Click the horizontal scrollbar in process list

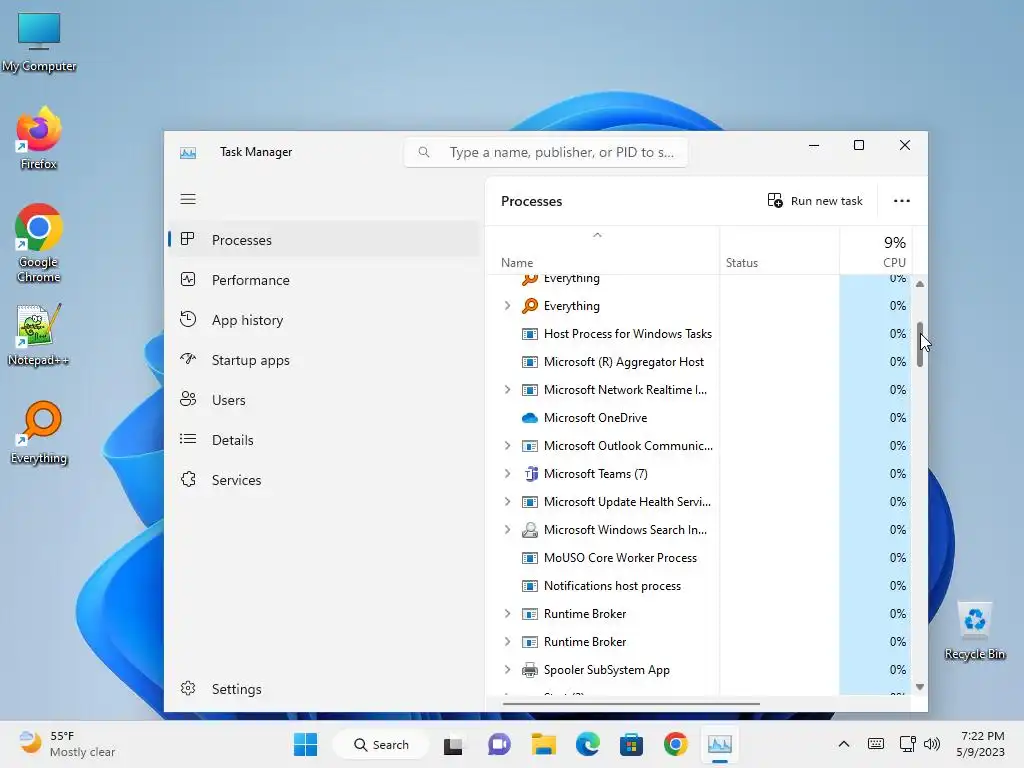click(x=631, y=704)
